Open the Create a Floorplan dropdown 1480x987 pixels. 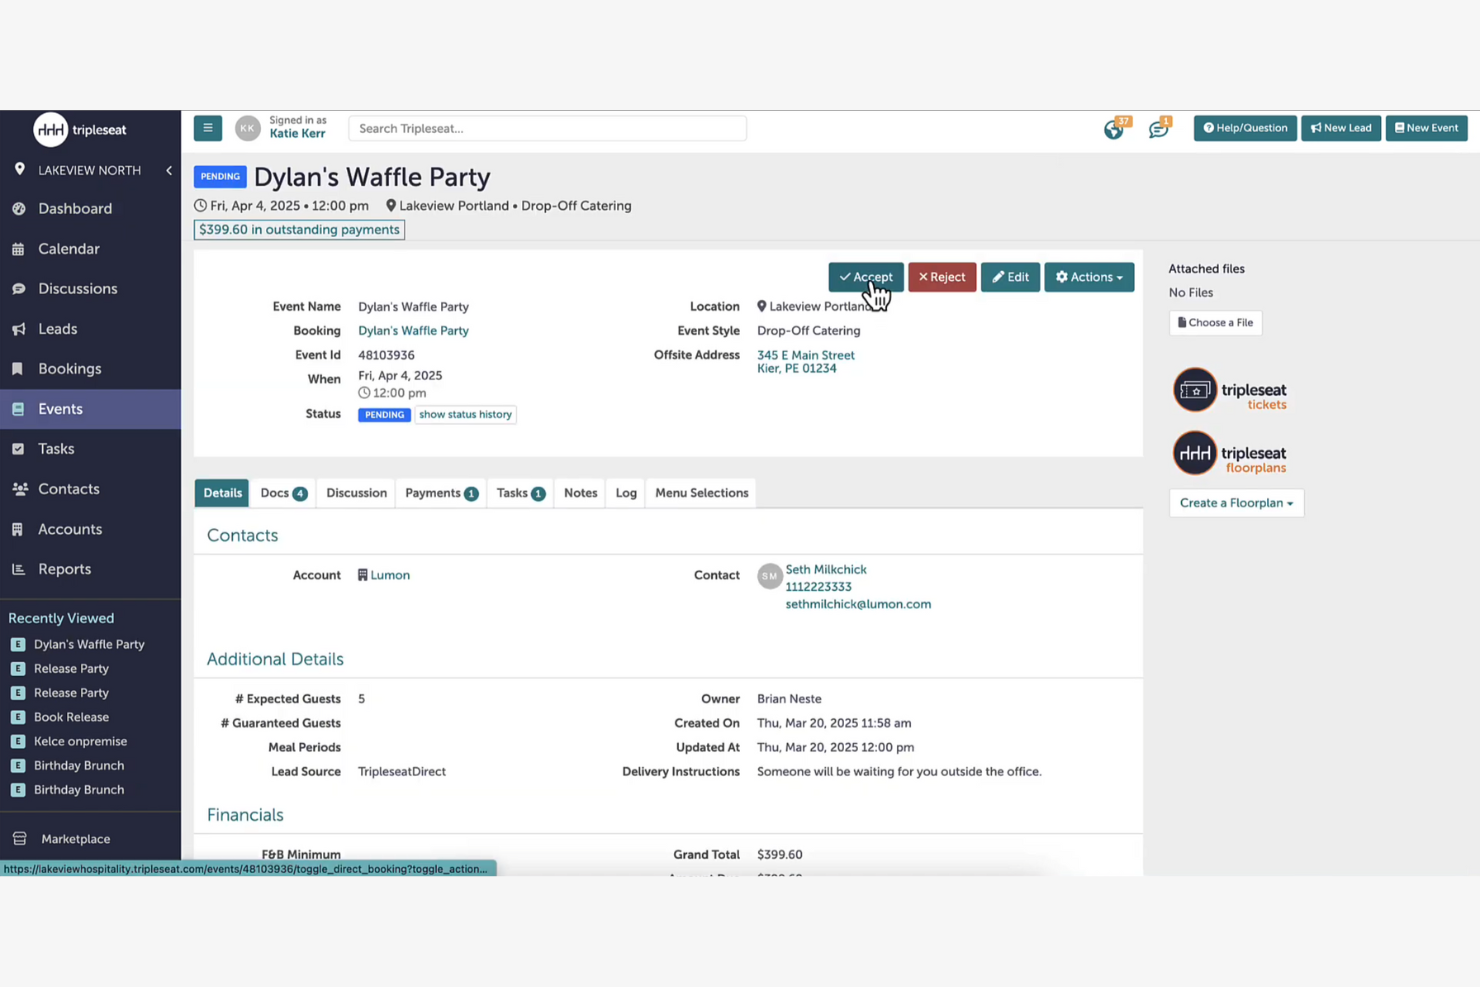tap(1236, 503)
